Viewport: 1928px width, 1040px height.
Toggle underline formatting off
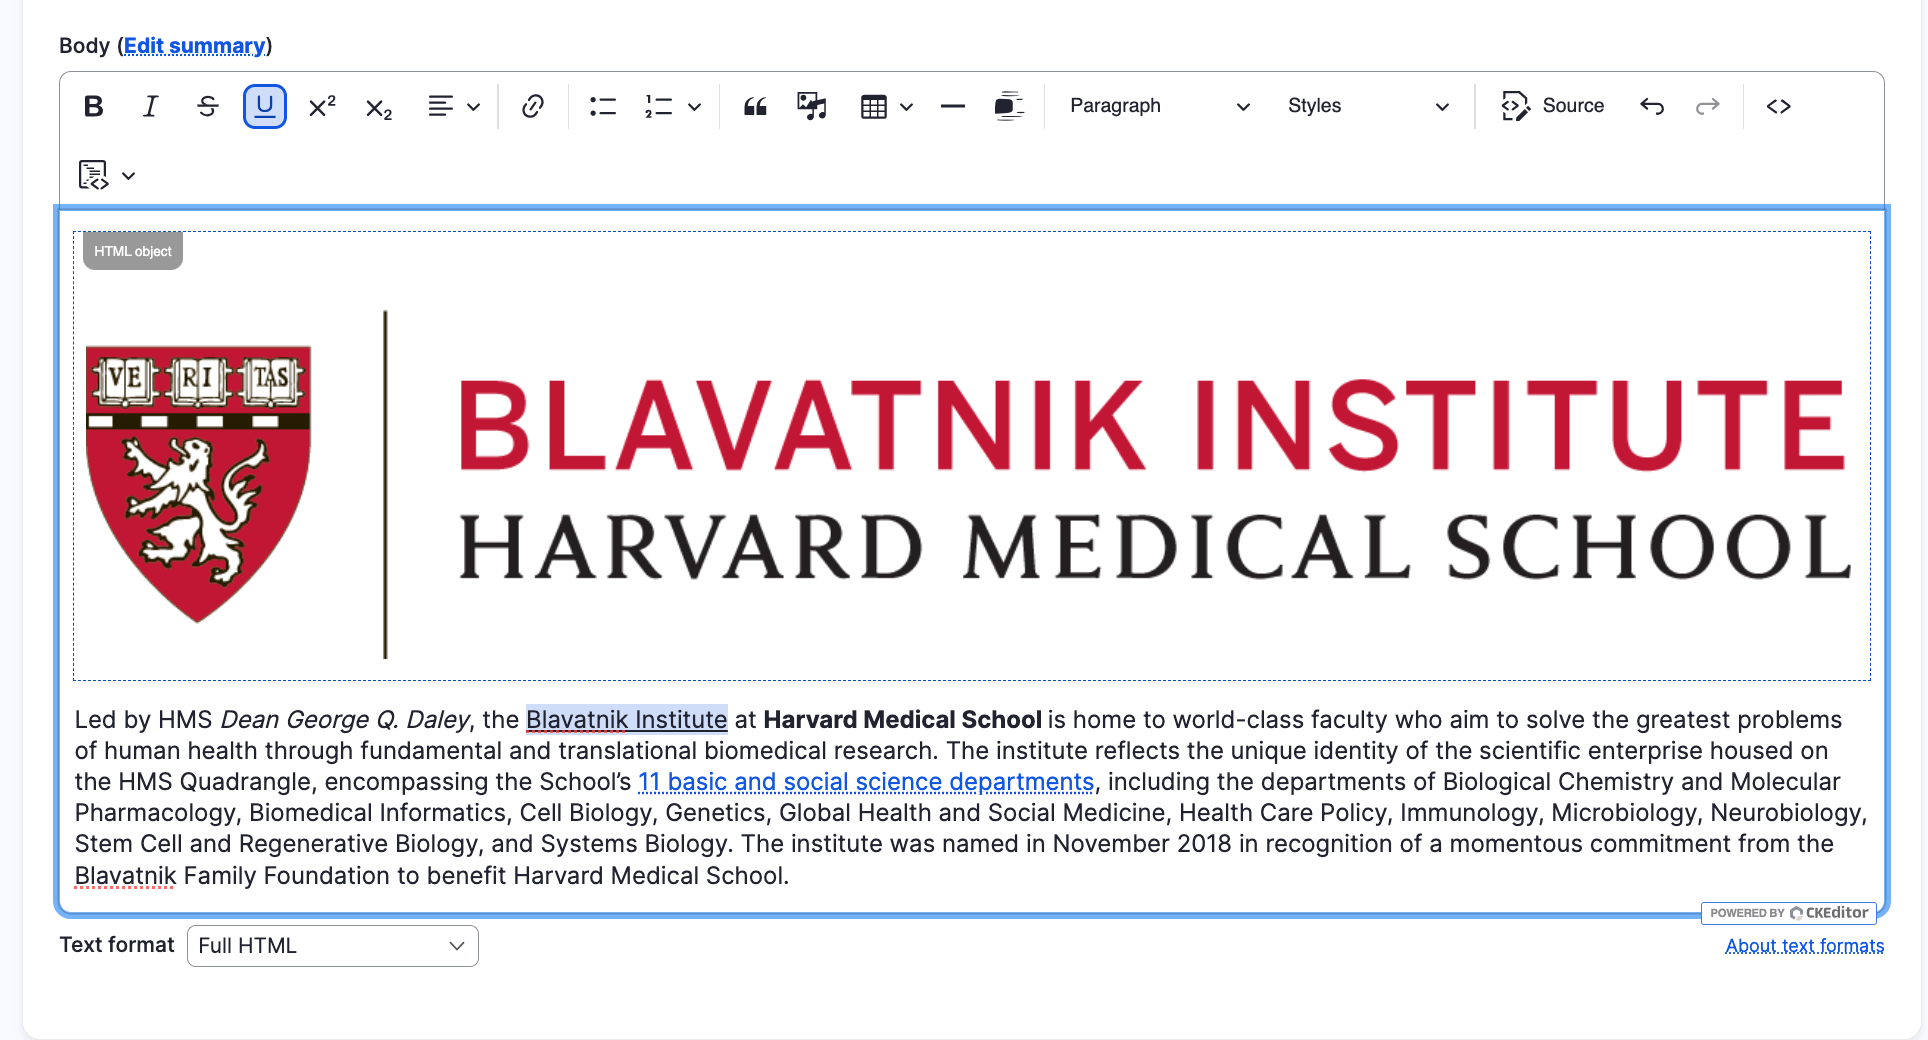[x=265, y=106]
